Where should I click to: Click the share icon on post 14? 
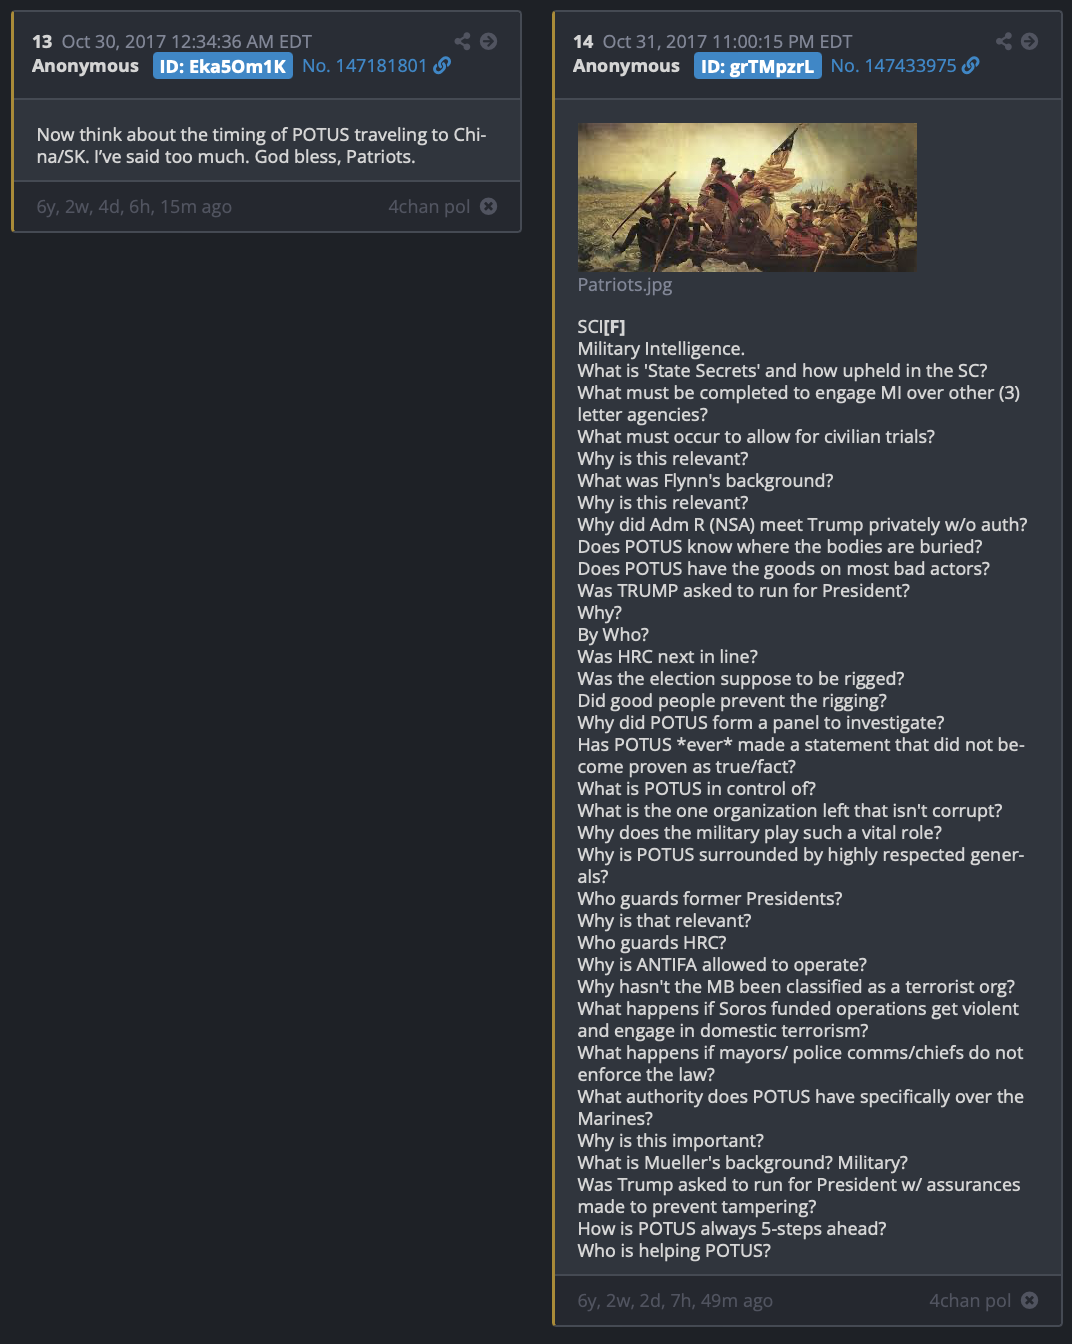pyautogui.click(x=1004, y=41)
